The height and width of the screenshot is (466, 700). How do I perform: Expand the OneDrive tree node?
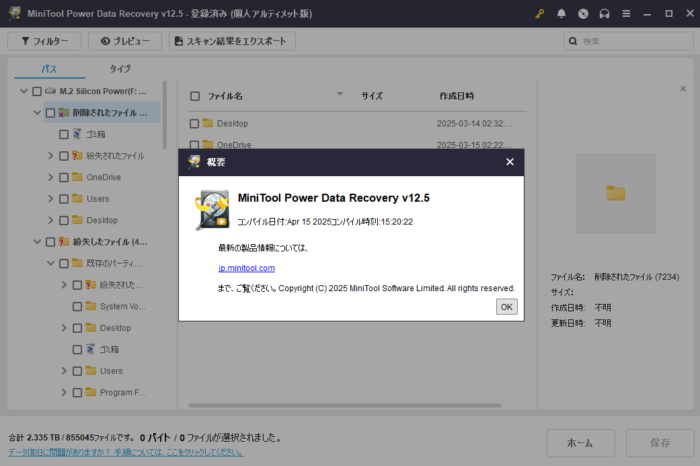point(50,177)
